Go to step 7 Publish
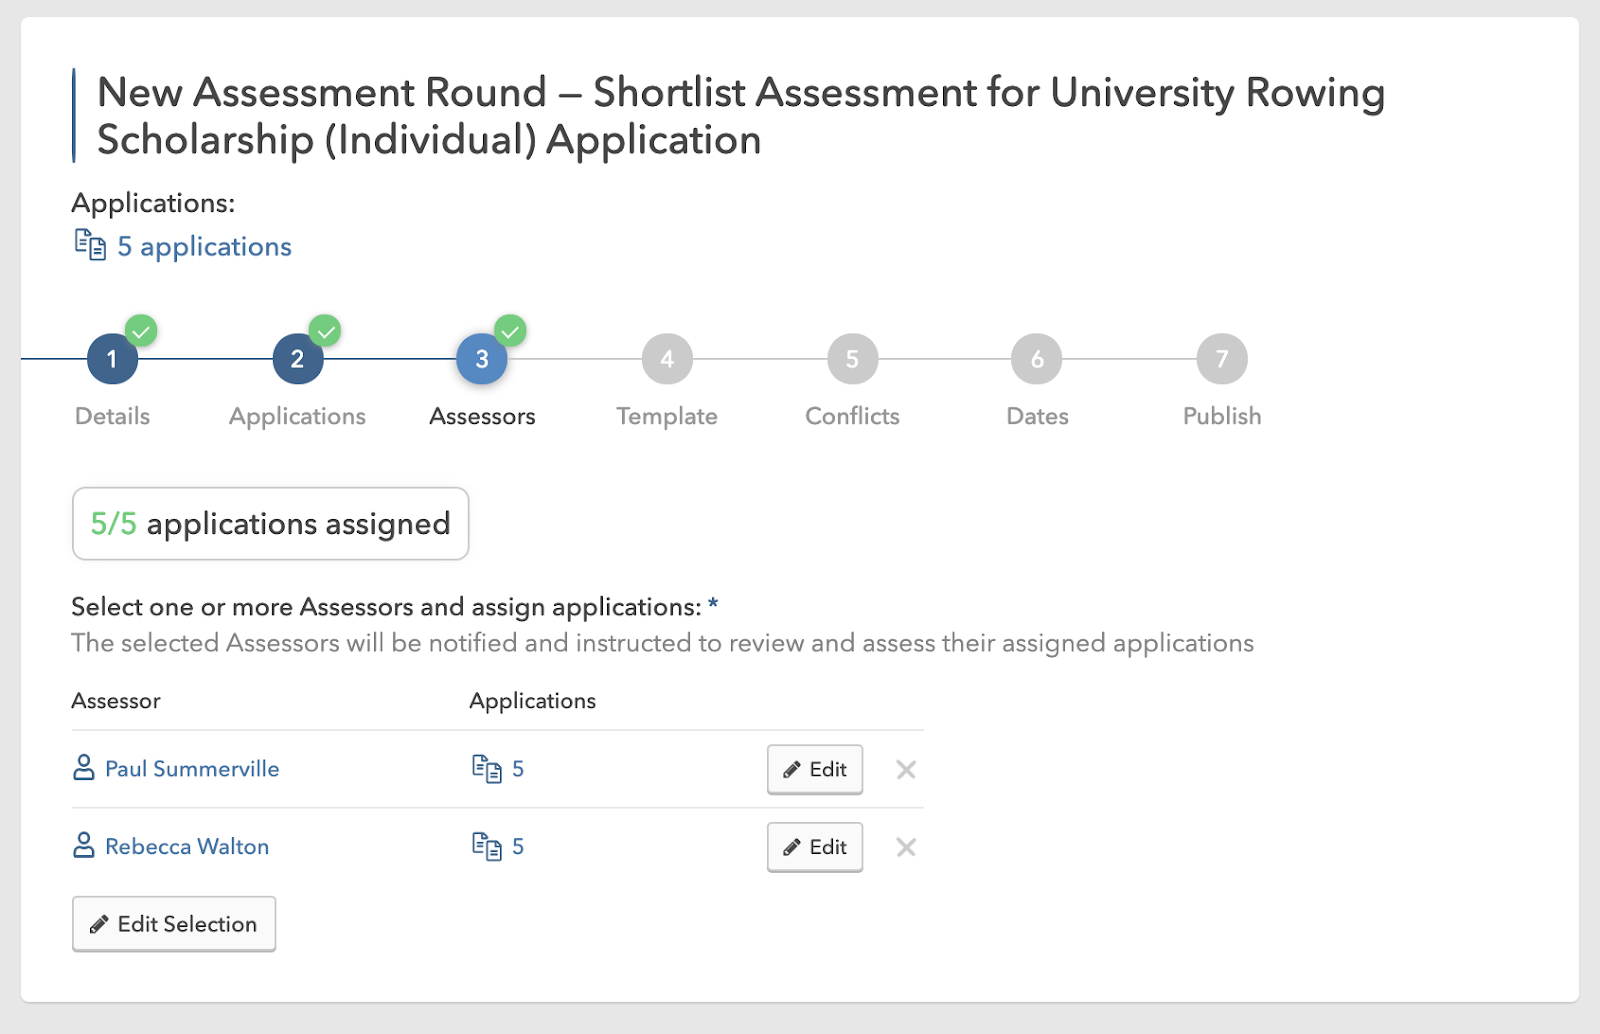Image resolution: width=1600 pixels, height=1034 pixels. click(1222, 360)
